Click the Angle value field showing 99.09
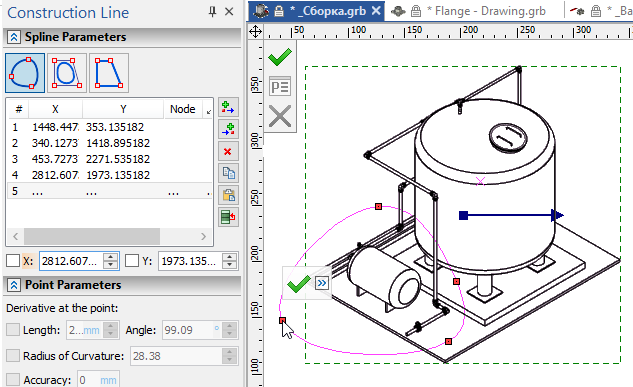 click(x=188, y=330)
